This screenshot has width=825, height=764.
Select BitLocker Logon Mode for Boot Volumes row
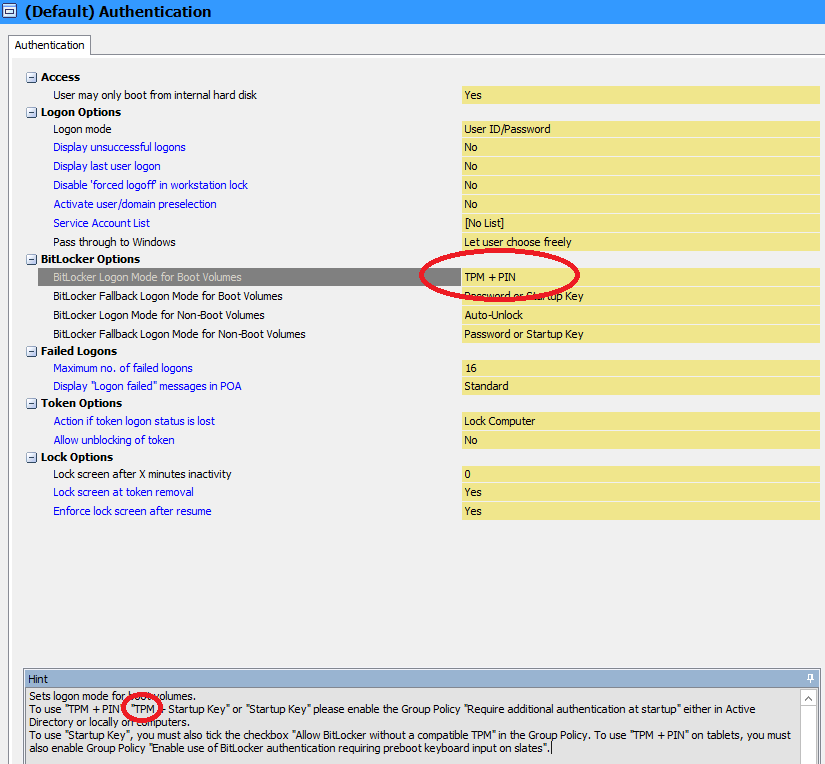249,277
